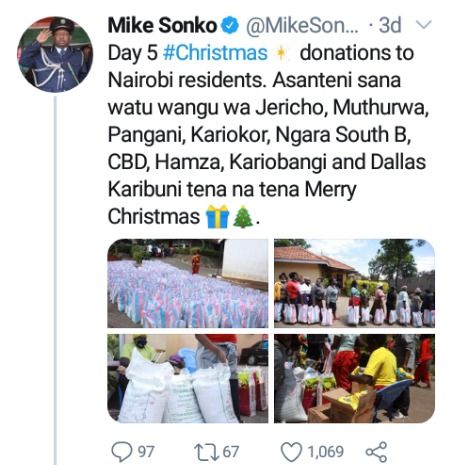View photo of large white sacks
This screenshot has height=465, width=452.
(x=188, y=378)
